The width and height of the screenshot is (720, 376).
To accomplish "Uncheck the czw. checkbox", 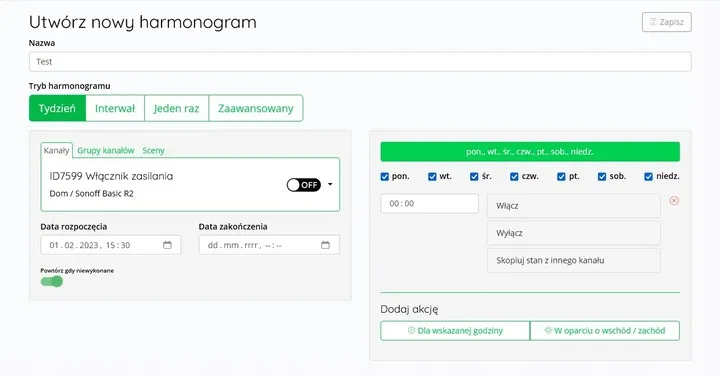I will click(514, 177).
